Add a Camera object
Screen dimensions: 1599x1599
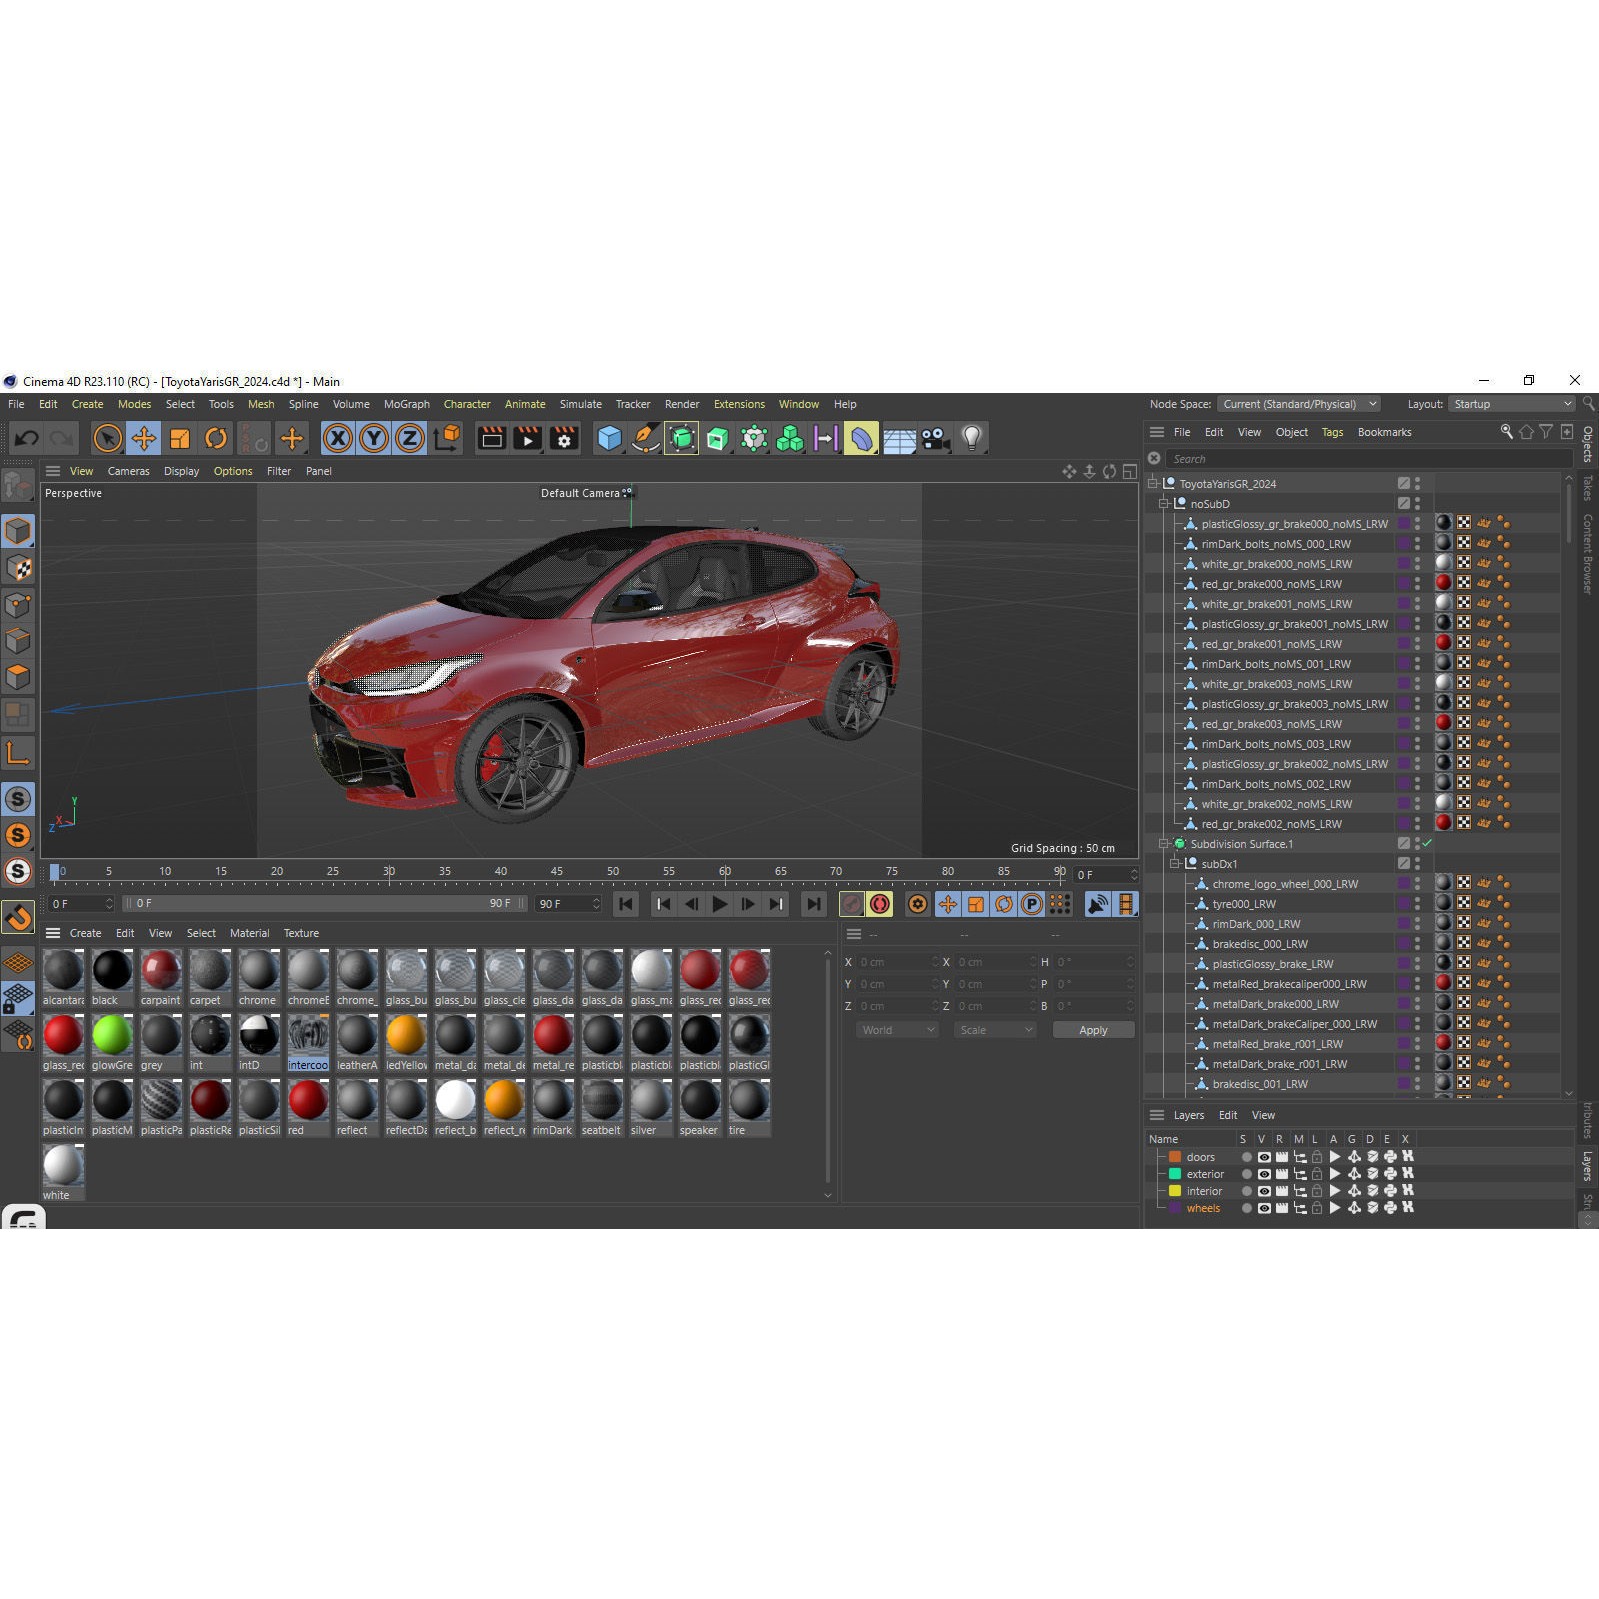(x=935, y=438)
